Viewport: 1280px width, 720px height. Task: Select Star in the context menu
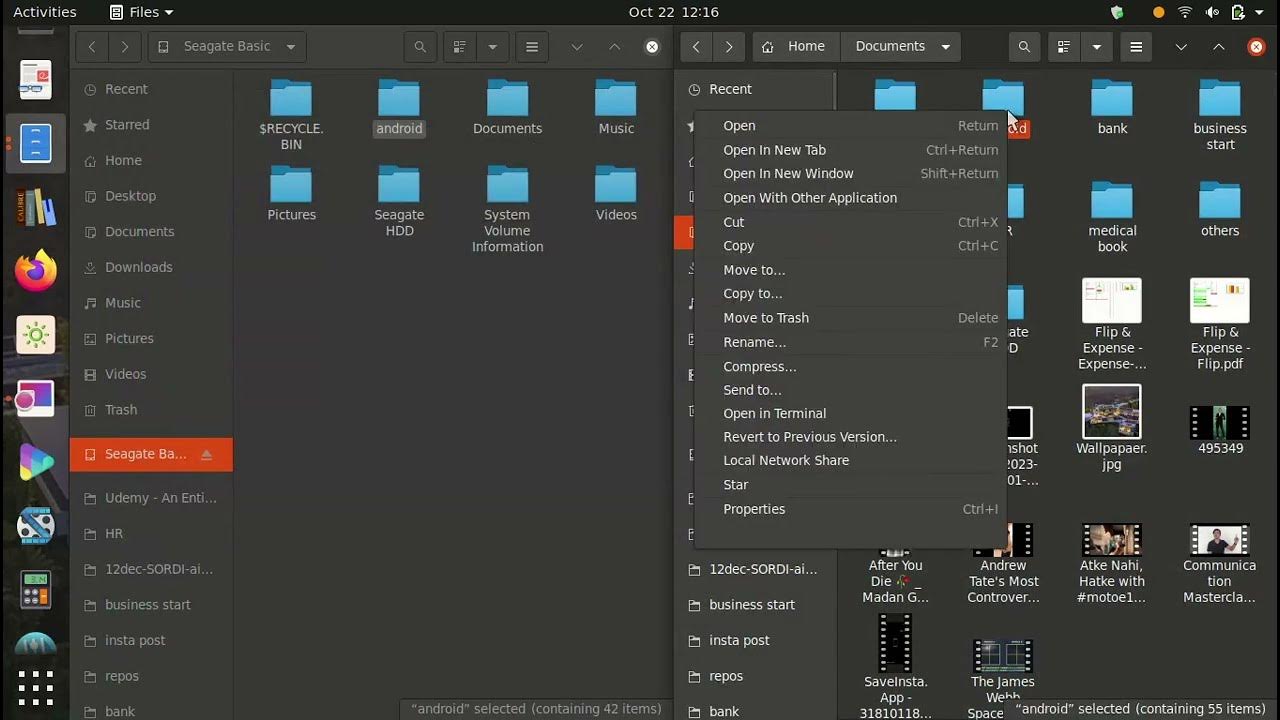click(x=850, y=485)
